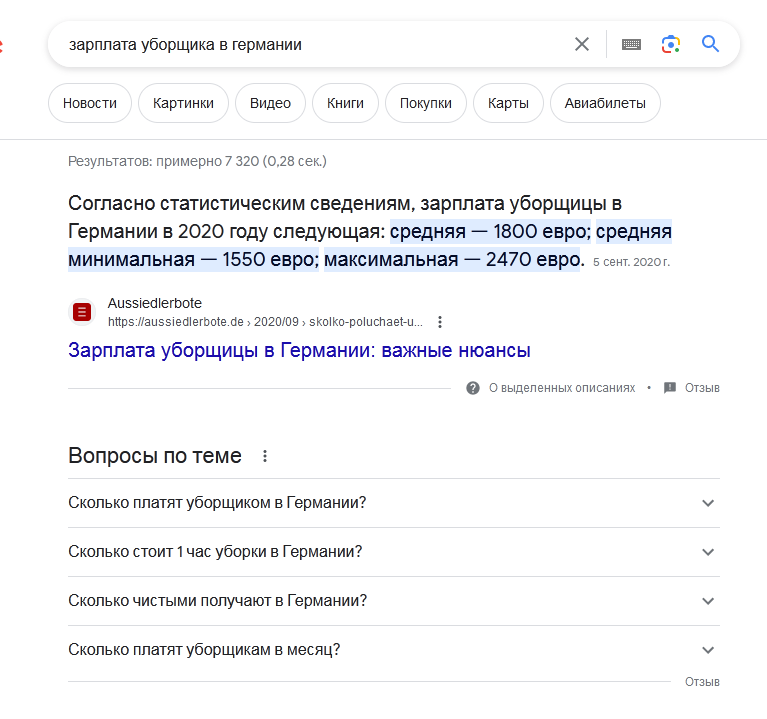767x719 pixels.
Task: Click the question mark icon about featured snippets
Action: click(473, 388)
